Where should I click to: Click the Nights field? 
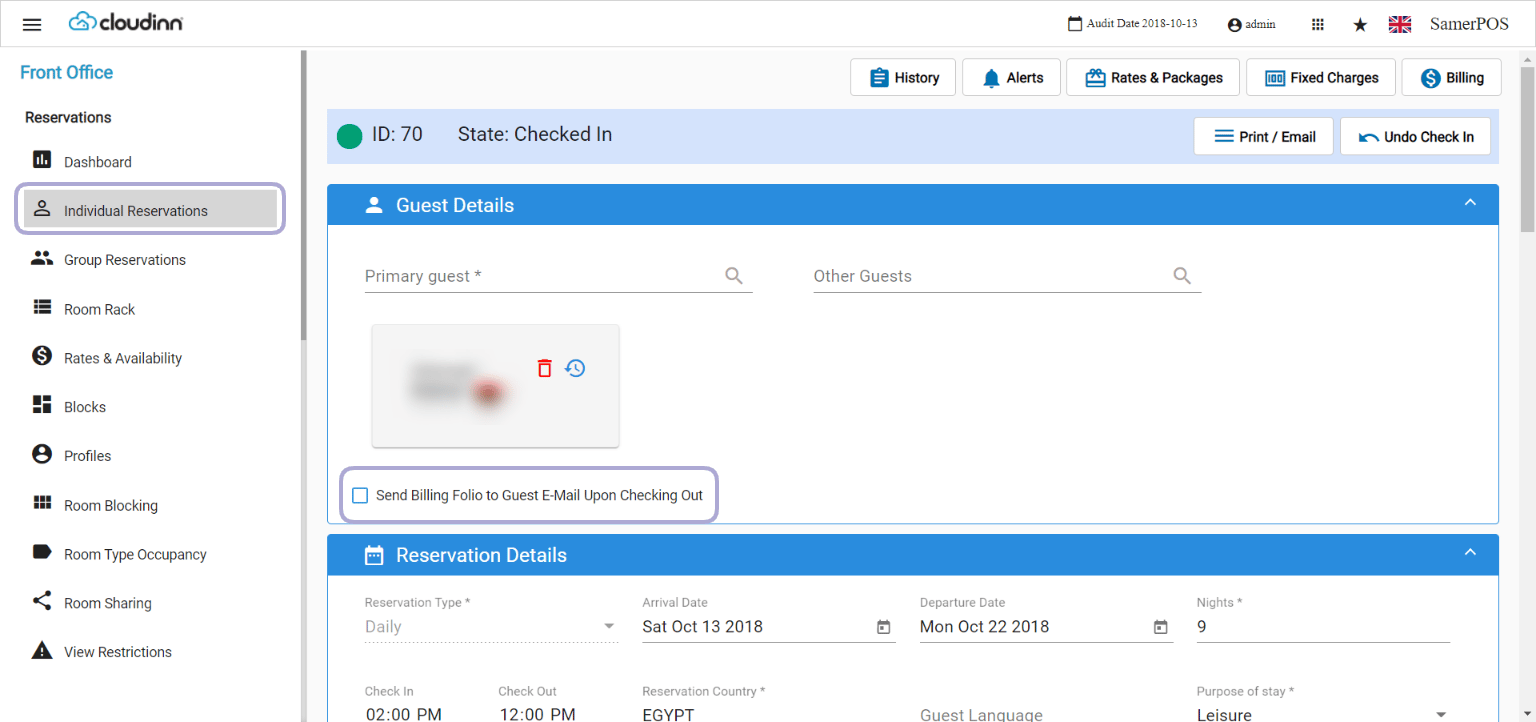pos(1323,627)
